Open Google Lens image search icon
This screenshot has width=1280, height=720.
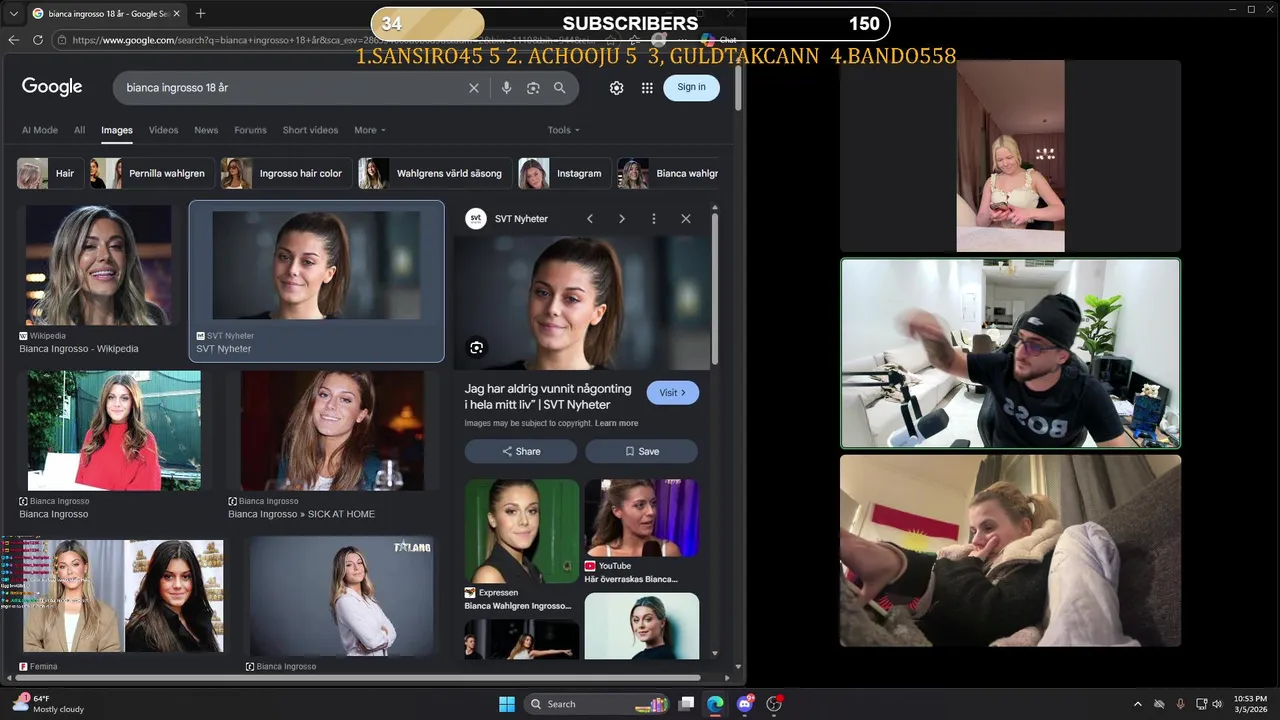(533, 88)
